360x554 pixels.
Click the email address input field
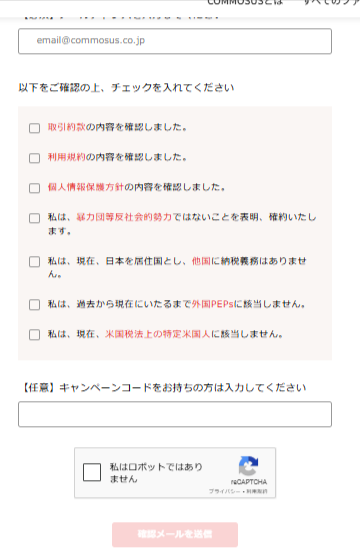pyautogui.click(x=175, y=41)
